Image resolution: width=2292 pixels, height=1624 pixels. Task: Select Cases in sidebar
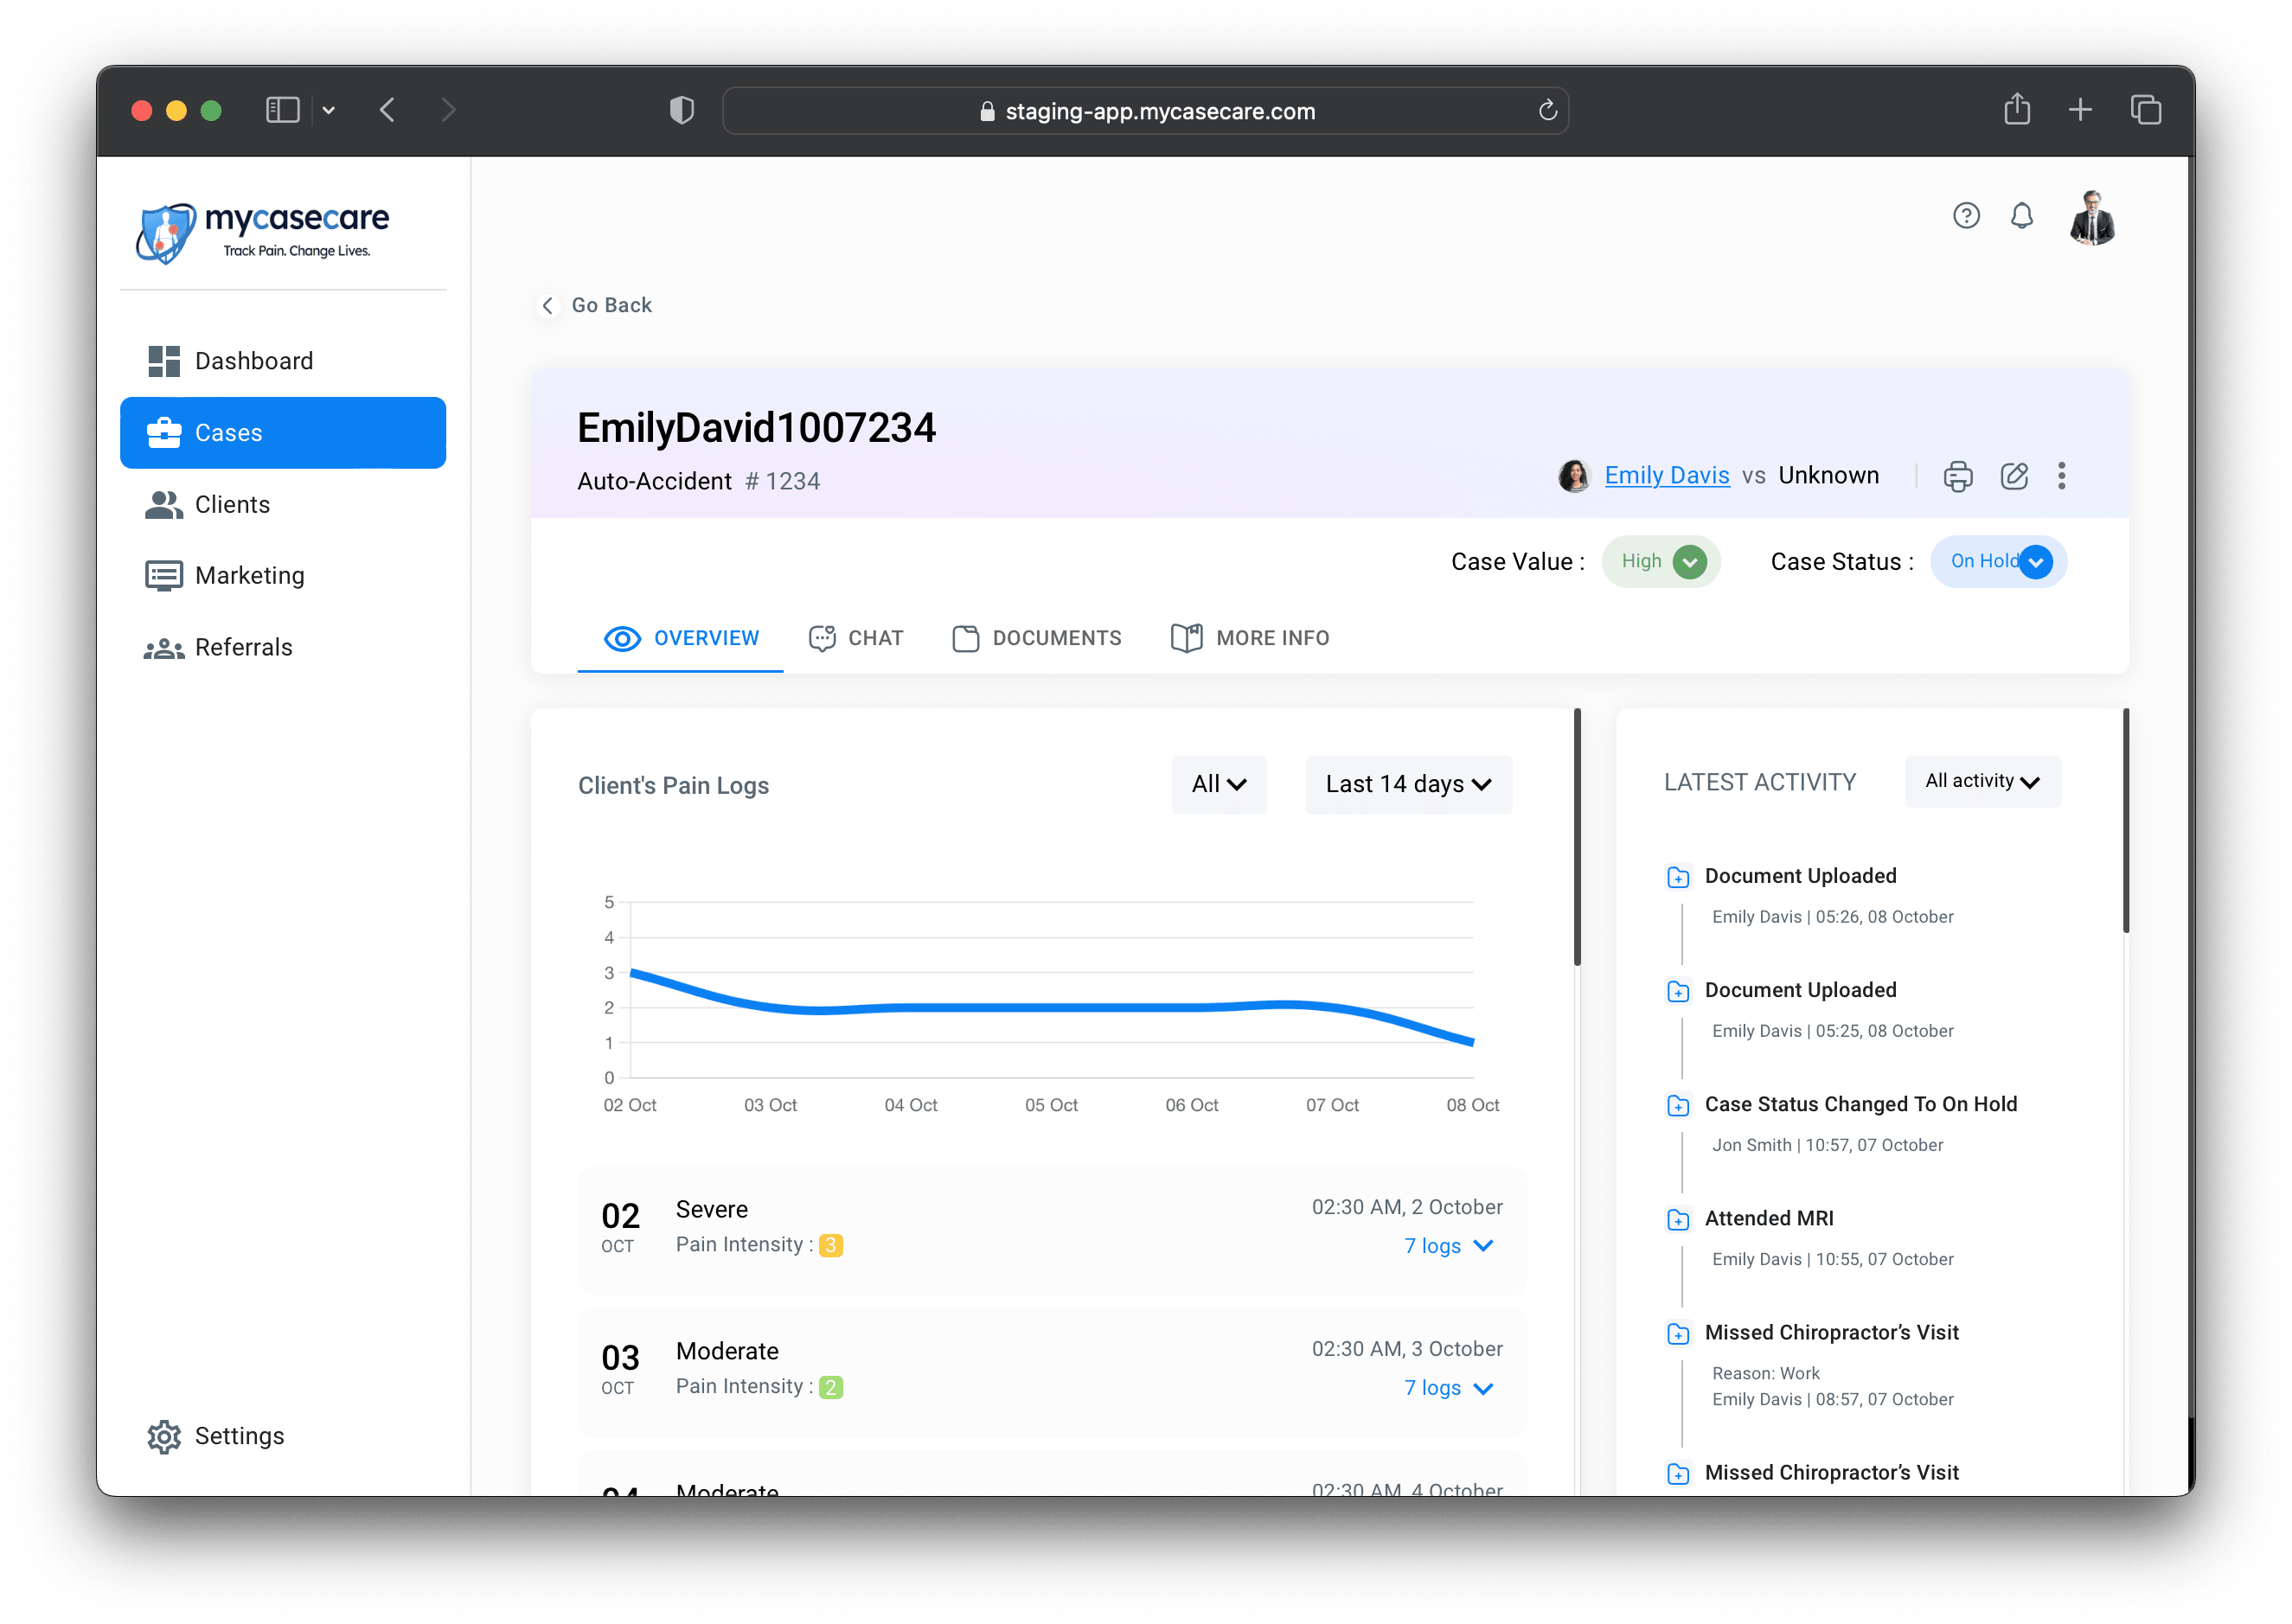point(283,433)
